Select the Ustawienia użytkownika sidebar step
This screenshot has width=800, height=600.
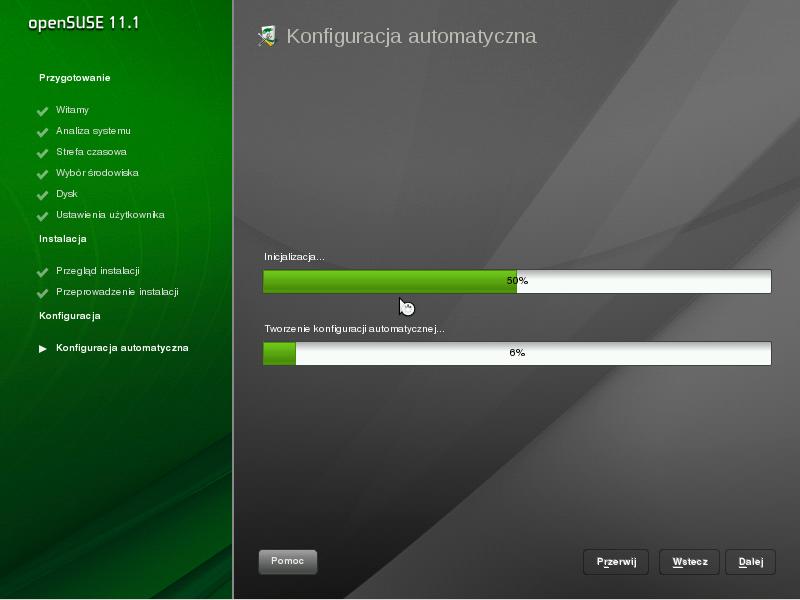click(110, 215)
